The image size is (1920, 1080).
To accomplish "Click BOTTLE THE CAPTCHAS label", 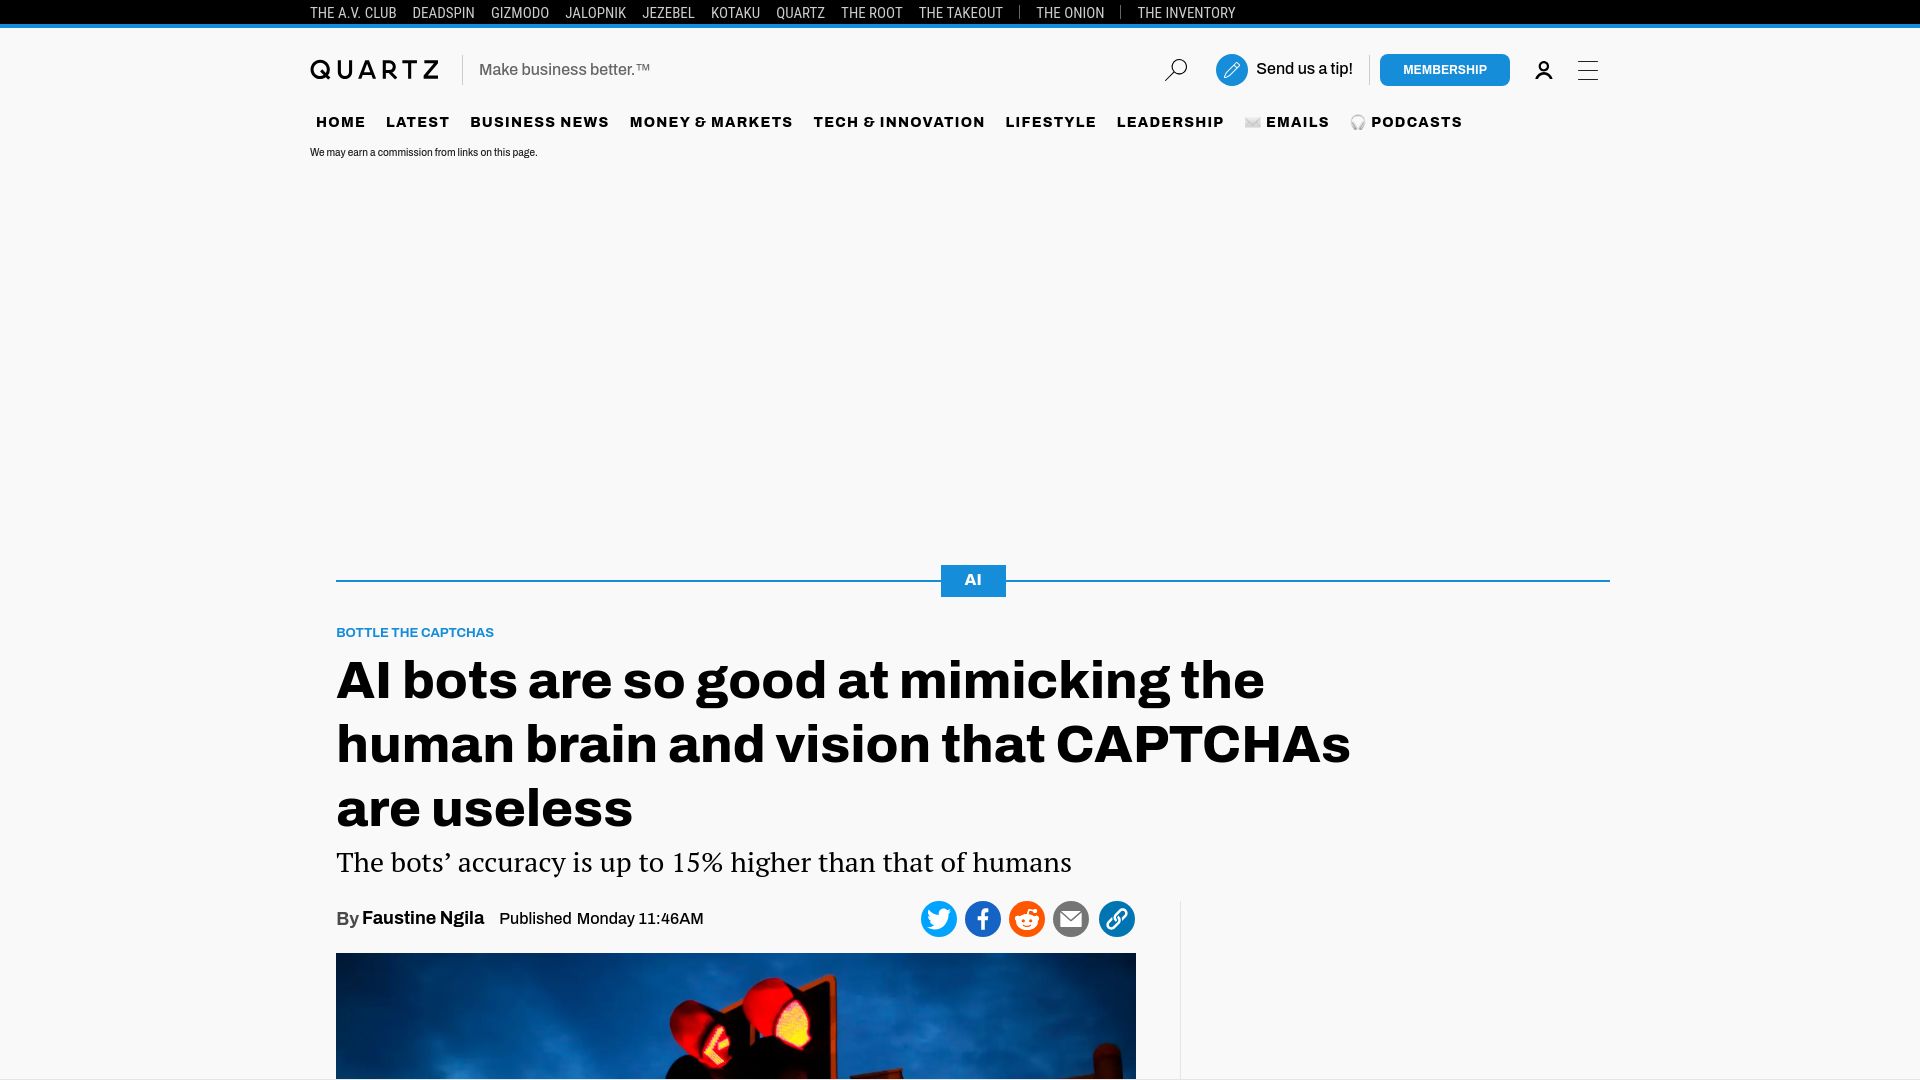I will point(415,633).
